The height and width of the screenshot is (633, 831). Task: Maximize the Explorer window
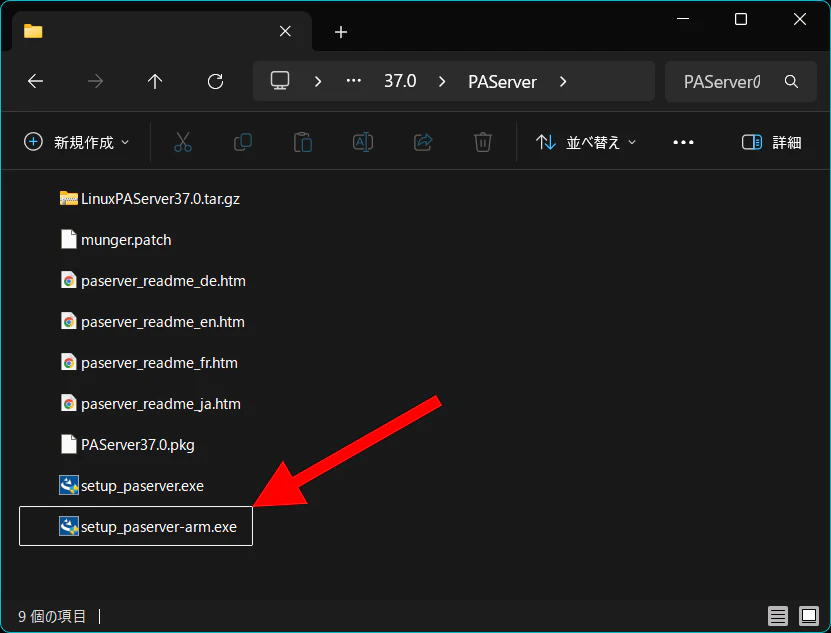tap(741, 19)
